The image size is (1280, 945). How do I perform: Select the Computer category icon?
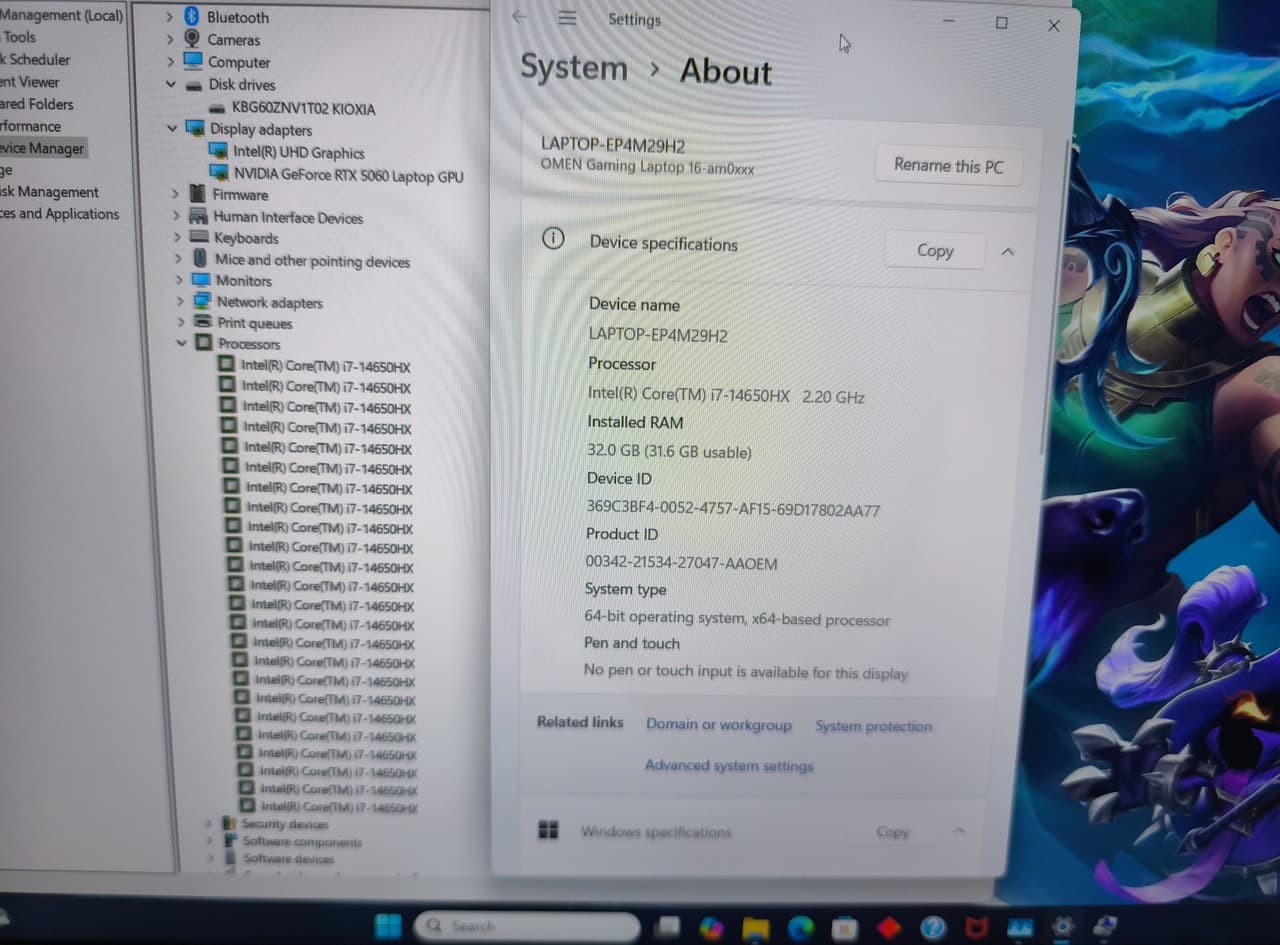(x=193, y=62)
